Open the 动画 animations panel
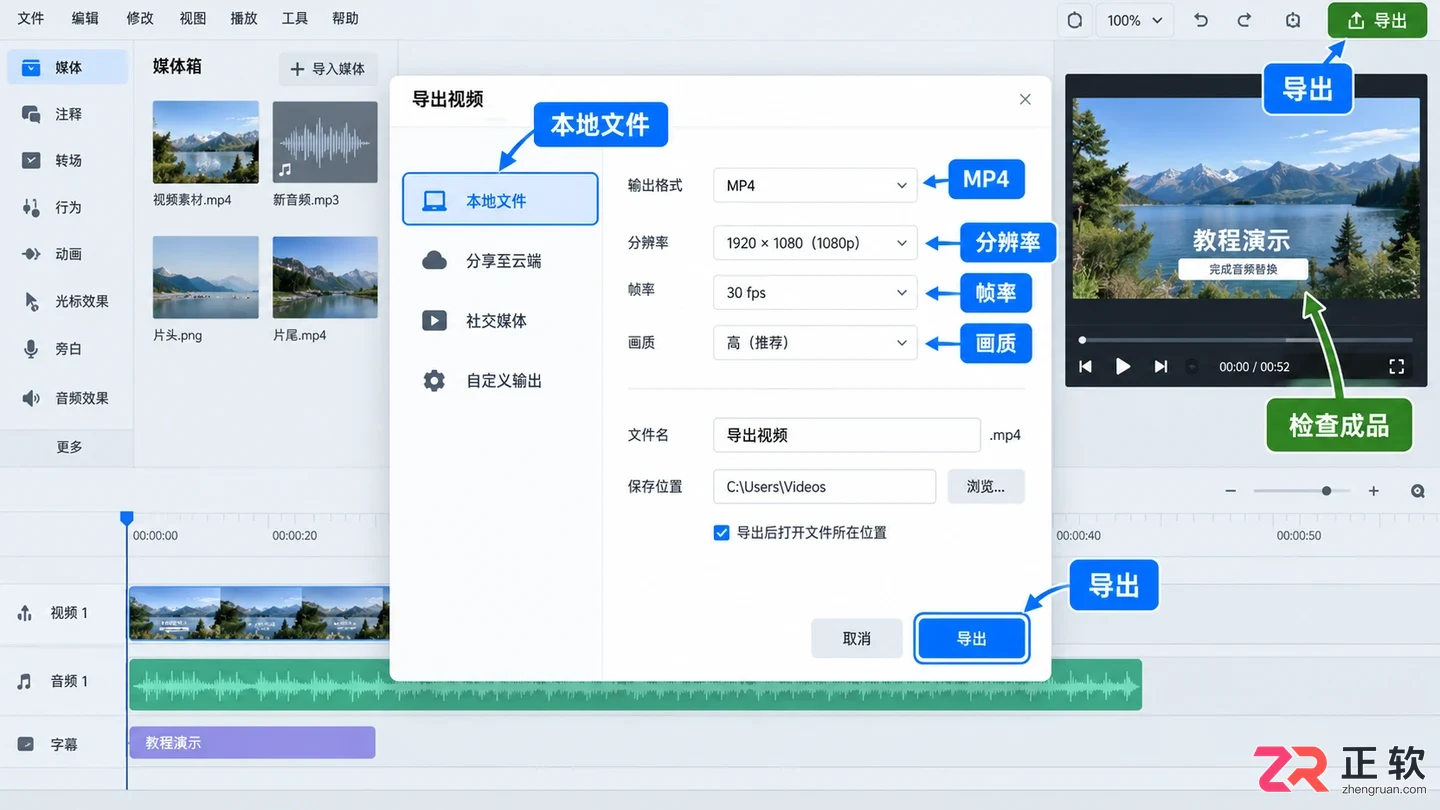 (67, 254)
